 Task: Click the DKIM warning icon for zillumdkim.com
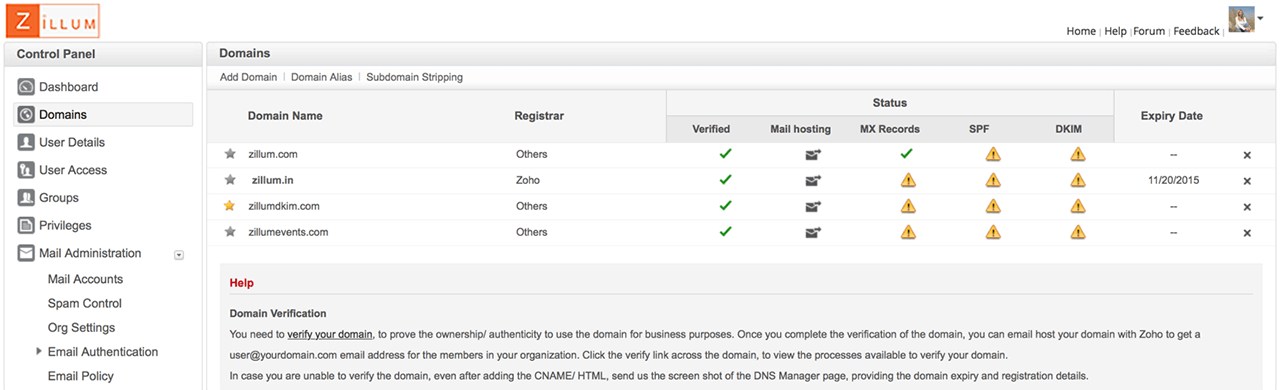click(x=1078, y=206)
